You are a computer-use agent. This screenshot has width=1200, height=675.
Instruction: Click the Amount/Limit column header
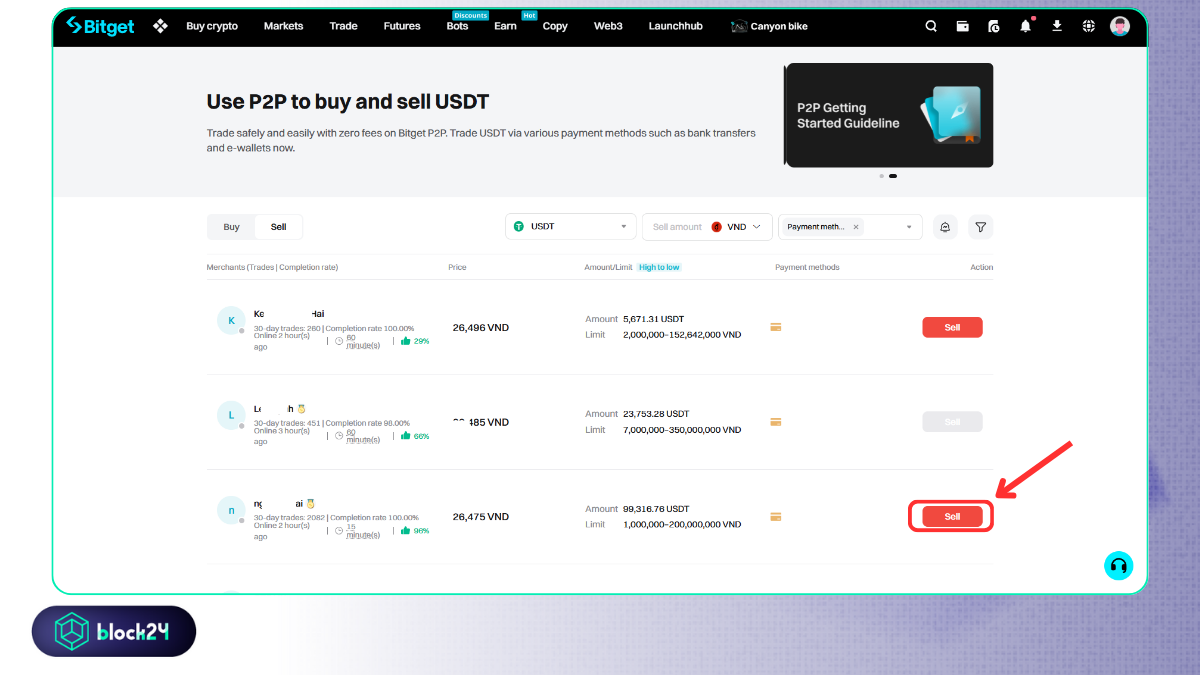(609, 268)
